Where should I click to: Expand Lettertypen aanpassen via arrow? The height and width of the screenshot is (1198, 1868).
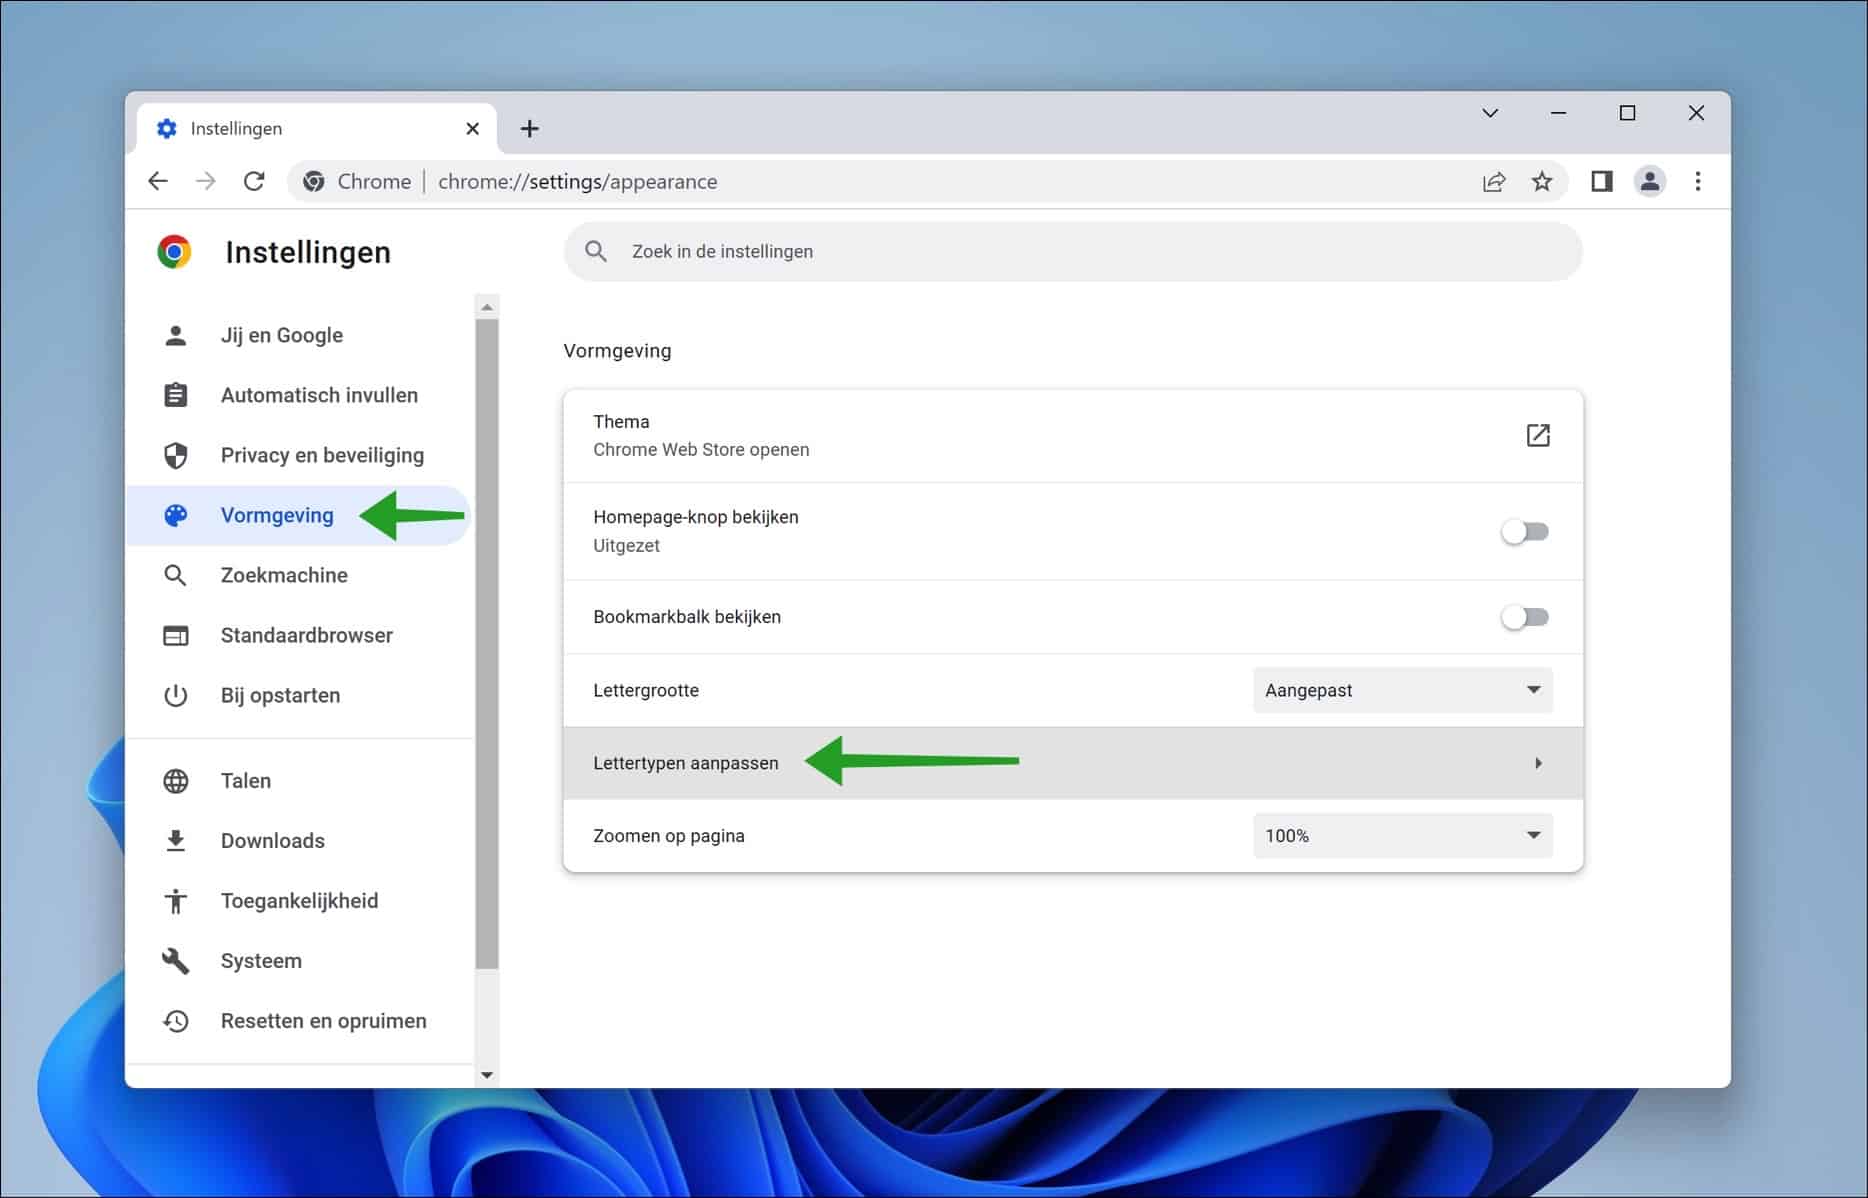coord(1538,763)
